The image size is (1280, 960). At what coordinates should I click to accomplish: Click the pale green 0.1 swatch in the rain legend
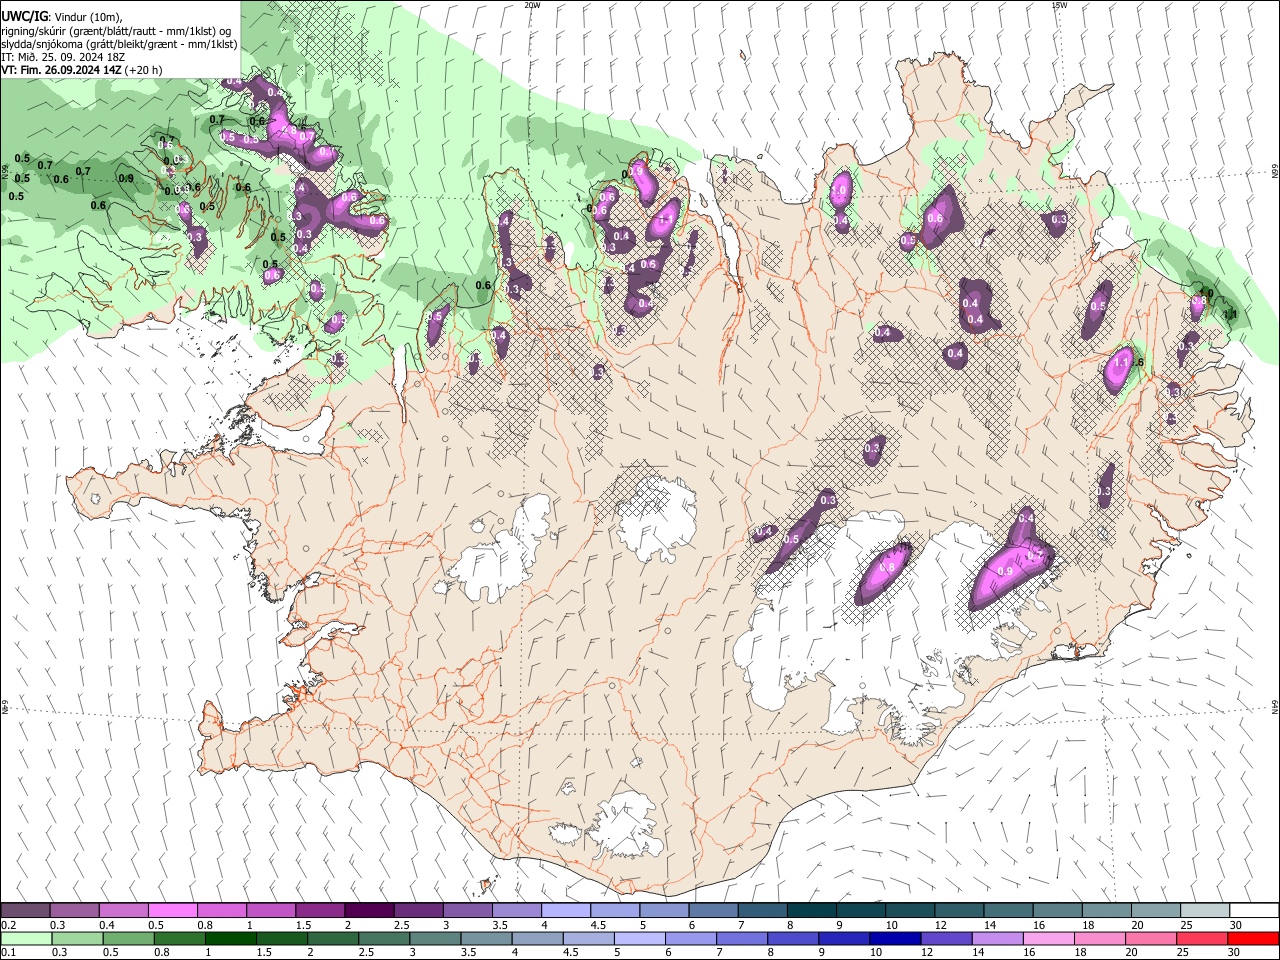(26, 938)
